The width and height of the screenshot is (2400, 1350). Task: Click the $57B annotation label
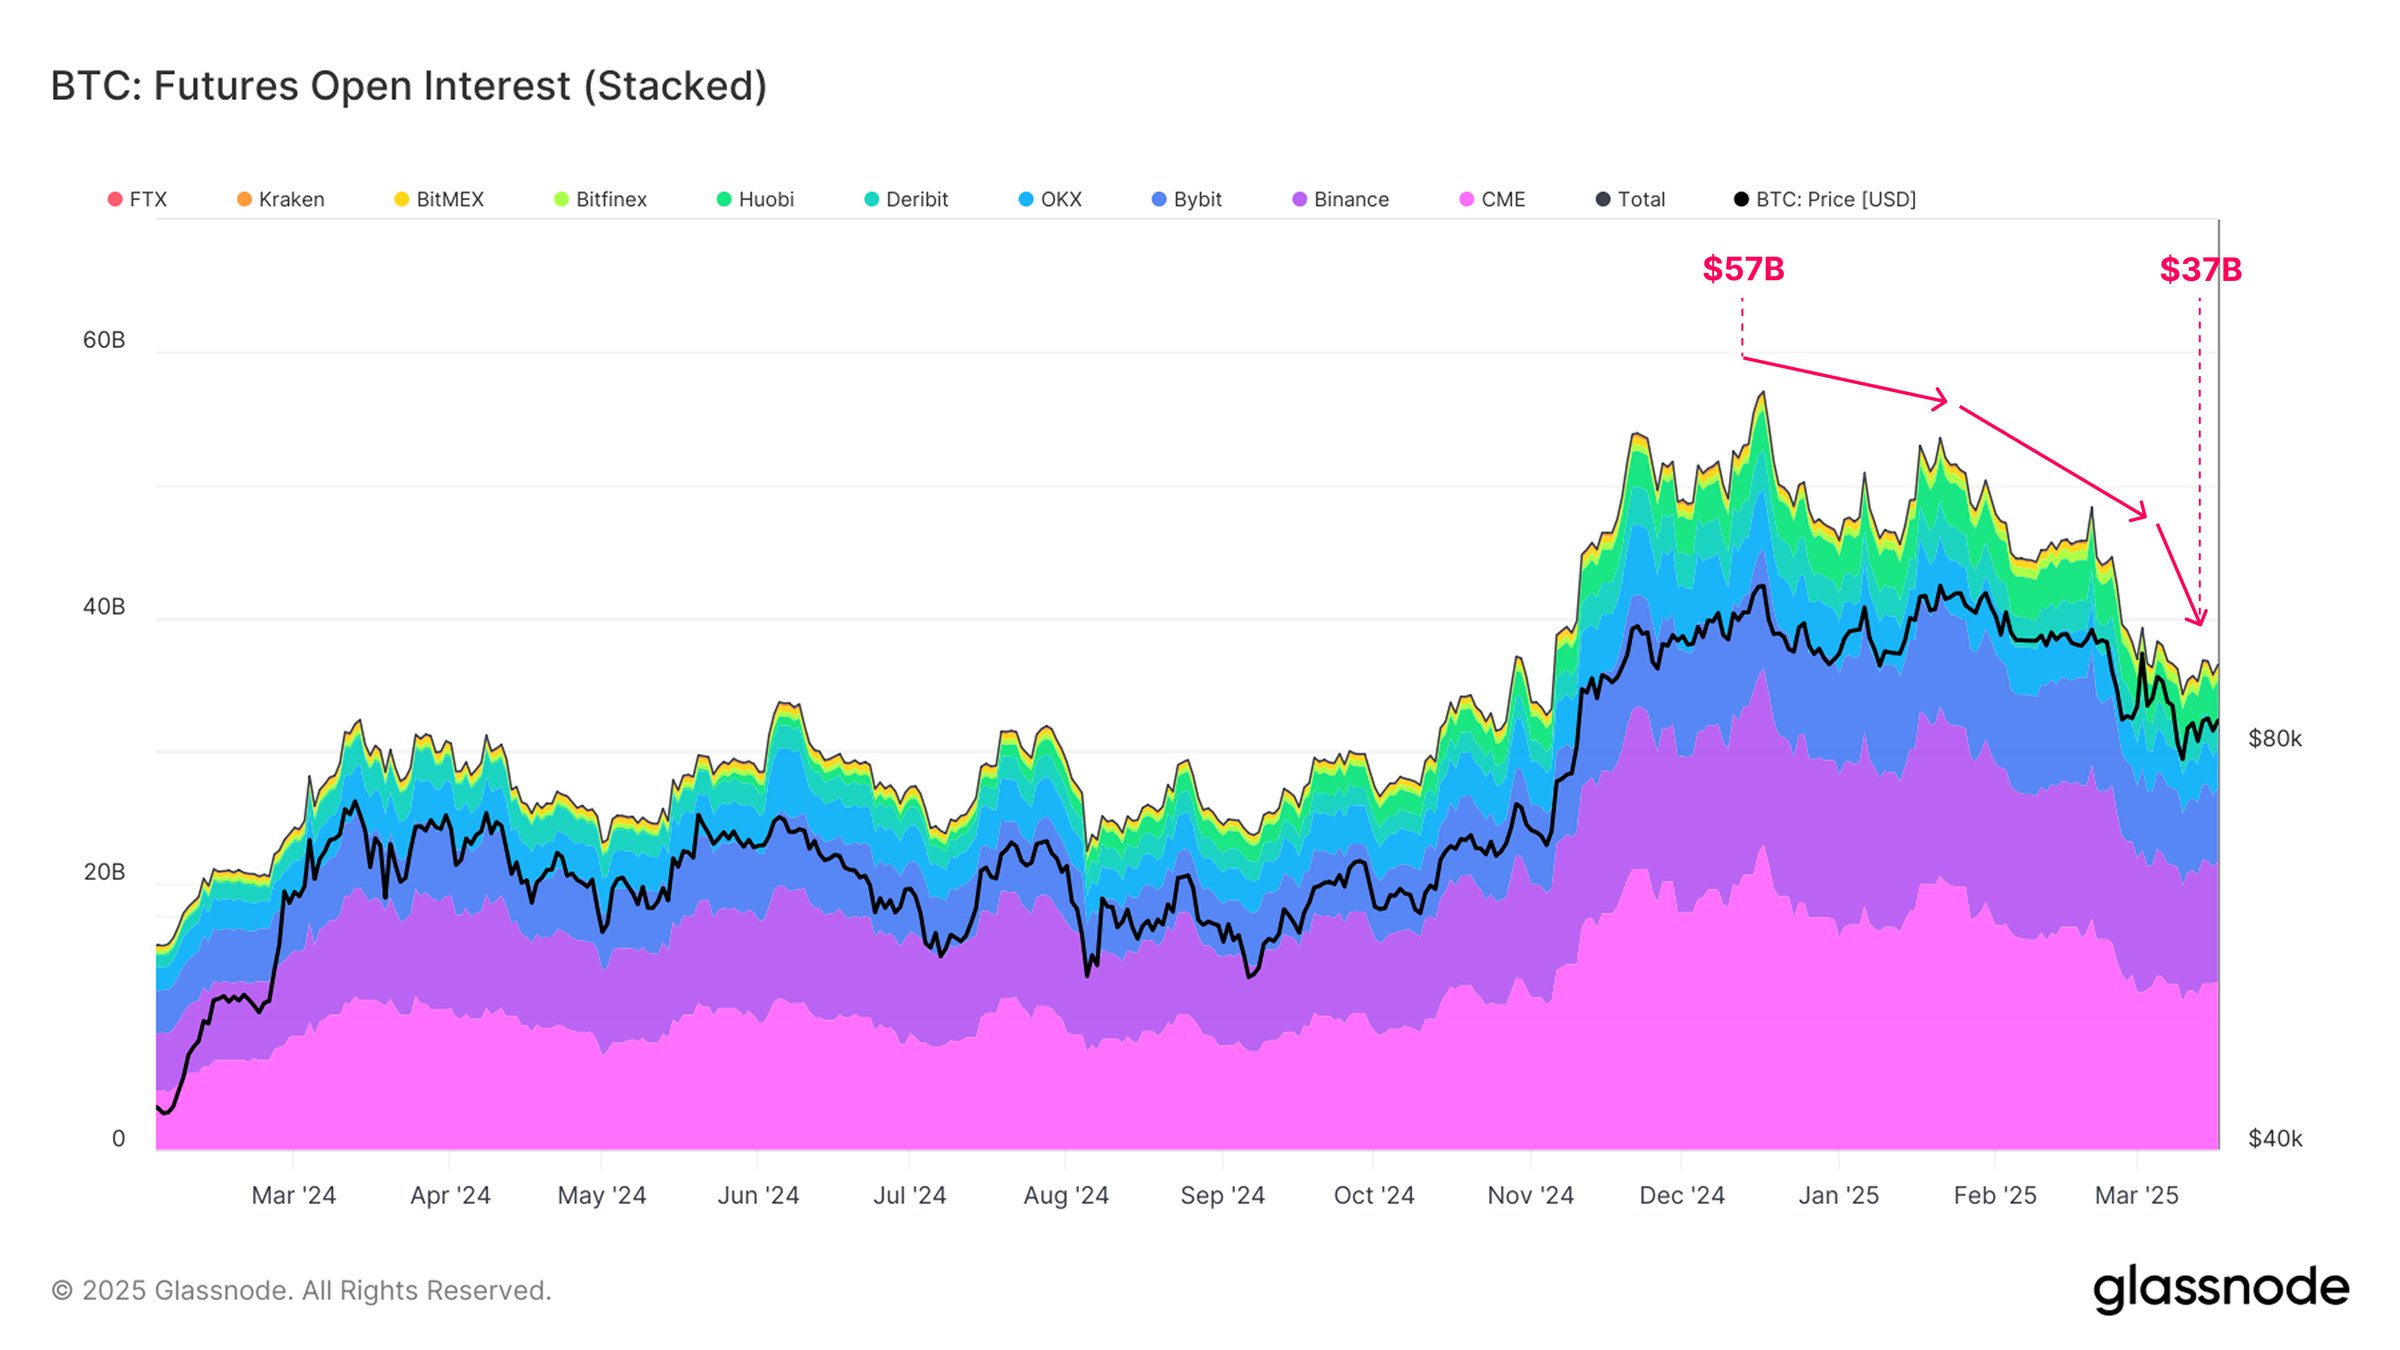click(x=1745, y=268)
